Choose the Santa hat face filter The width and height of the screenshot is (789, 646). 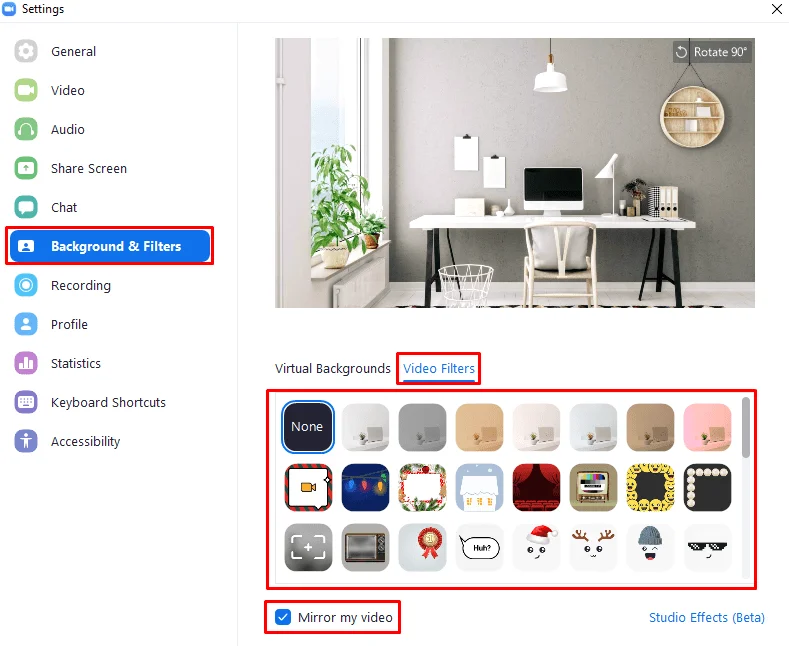[536, 547]
